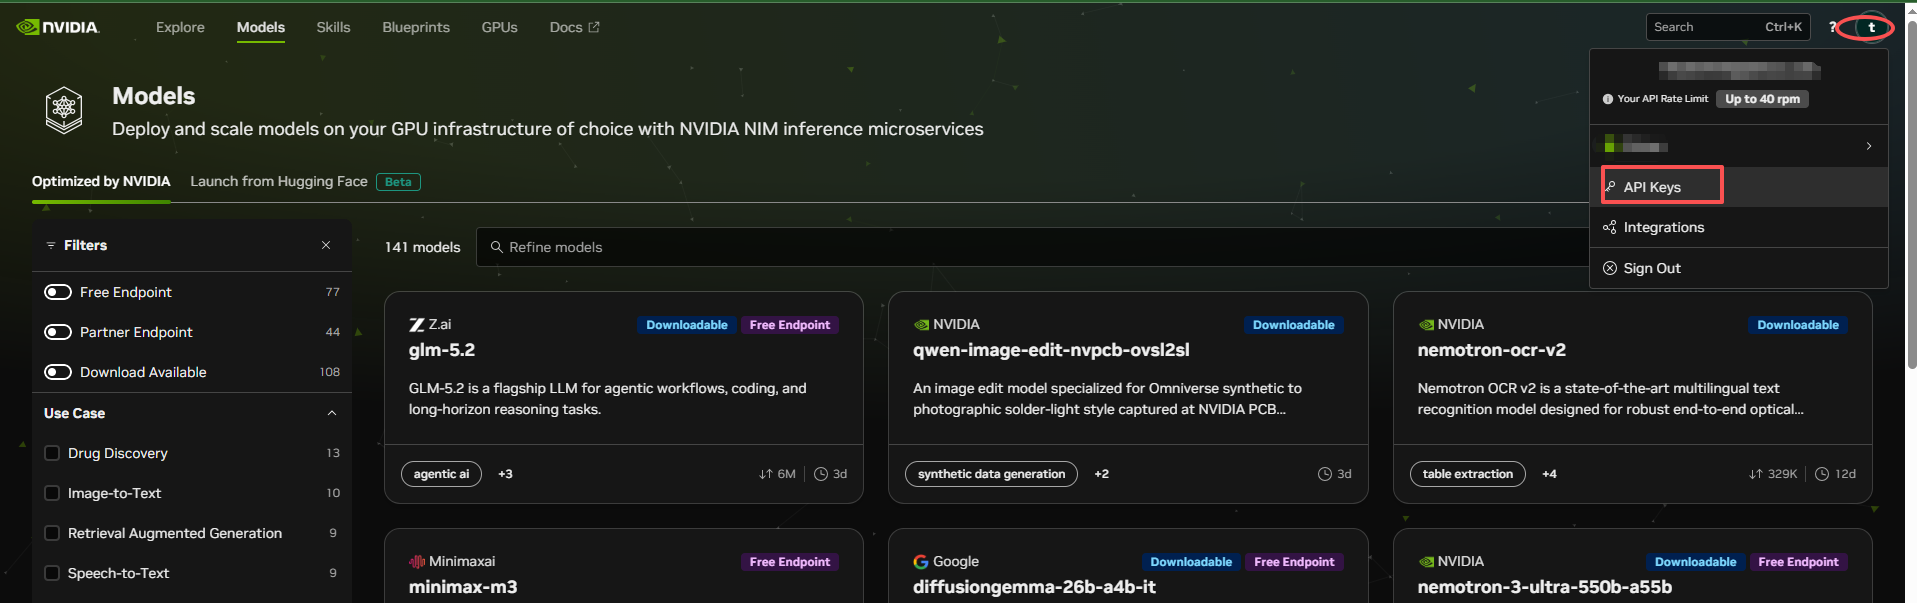Click the Integrations share icon
Screen dimensions: 1917x603
(1610, 227)
